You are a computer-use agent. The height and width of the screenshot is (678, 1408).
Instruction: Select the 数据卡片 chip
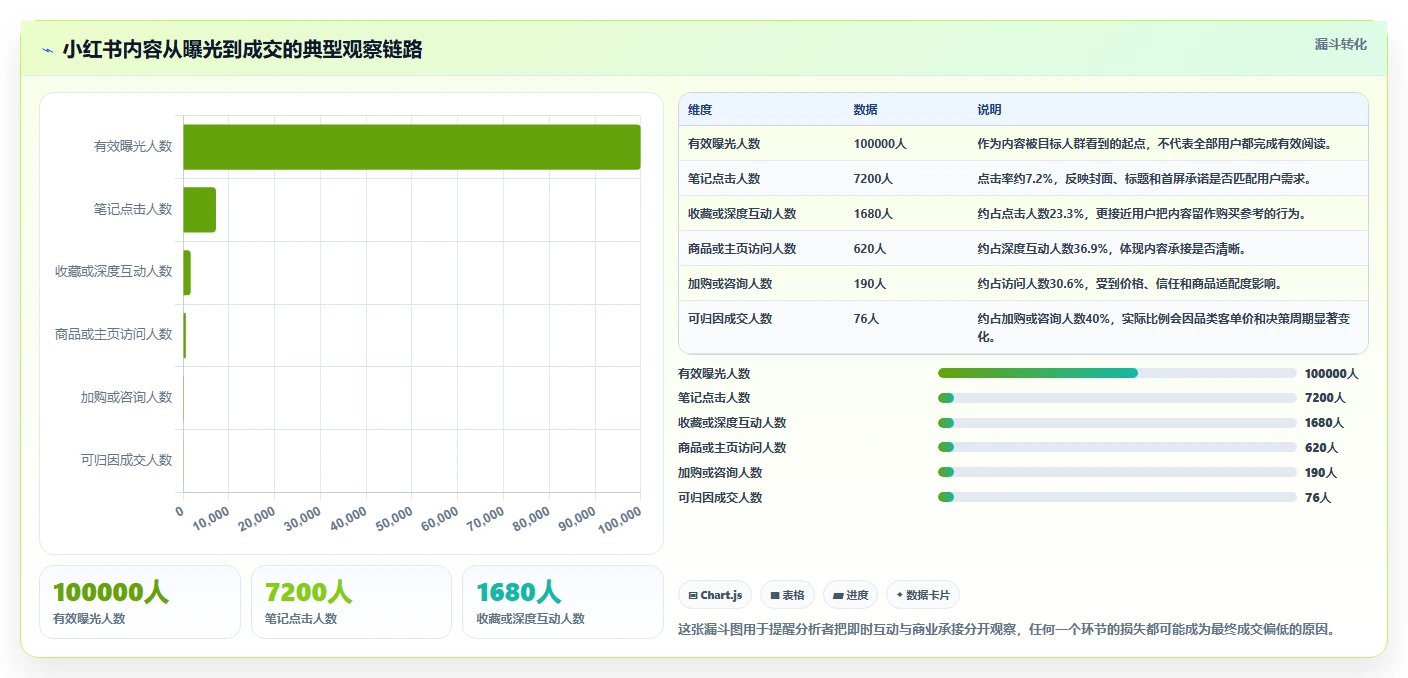pos(923,595)
